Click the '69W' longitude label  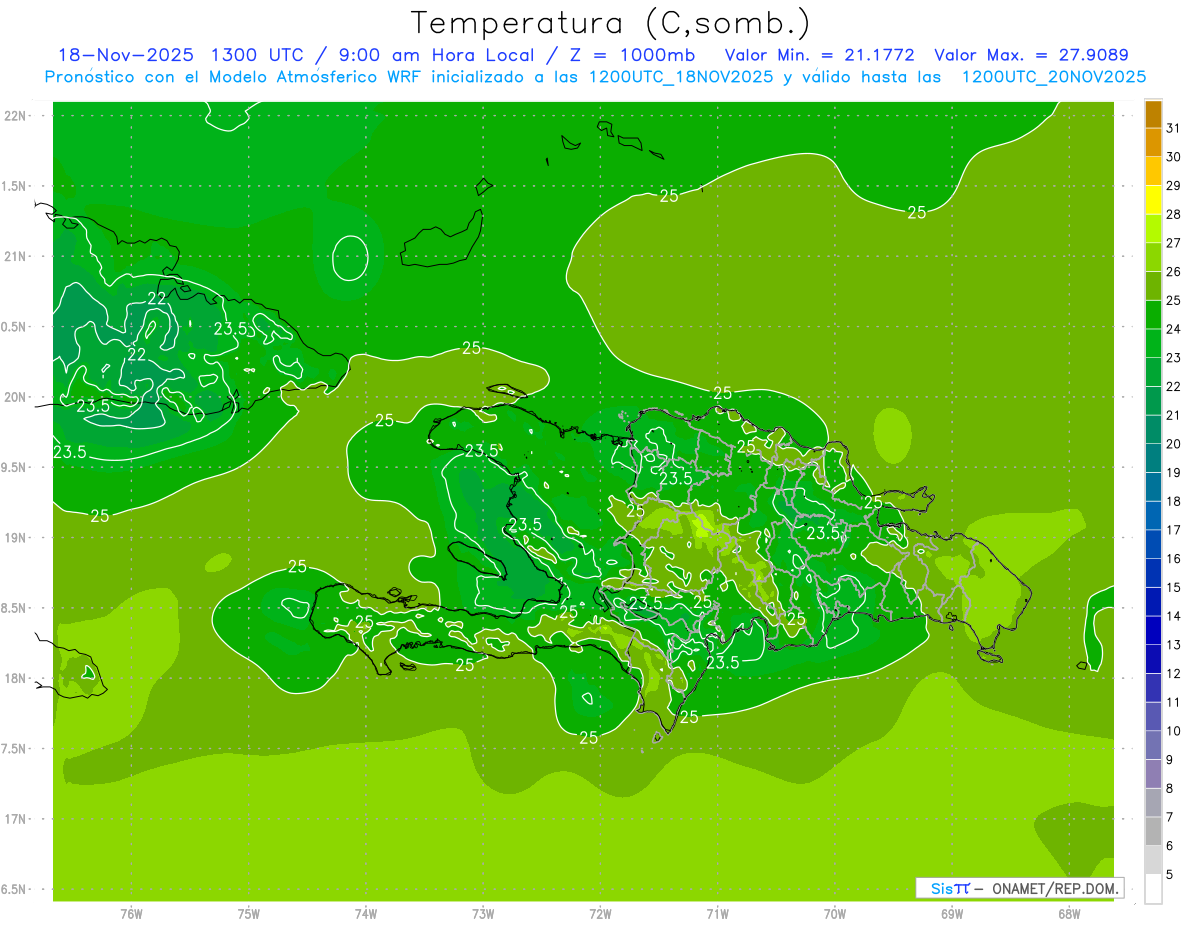pos(951,914)
